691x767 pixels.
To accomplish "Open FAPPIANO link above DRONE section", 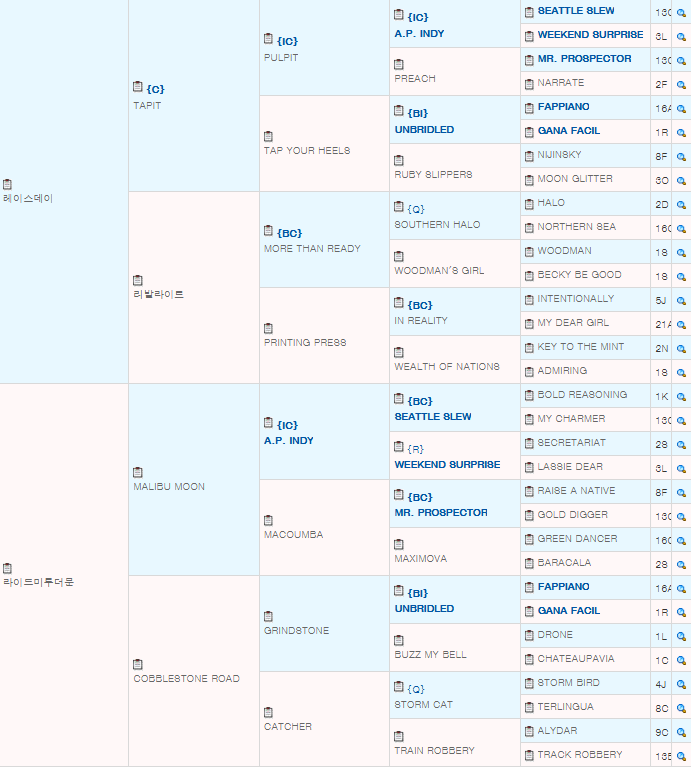I will pos(563,587).
